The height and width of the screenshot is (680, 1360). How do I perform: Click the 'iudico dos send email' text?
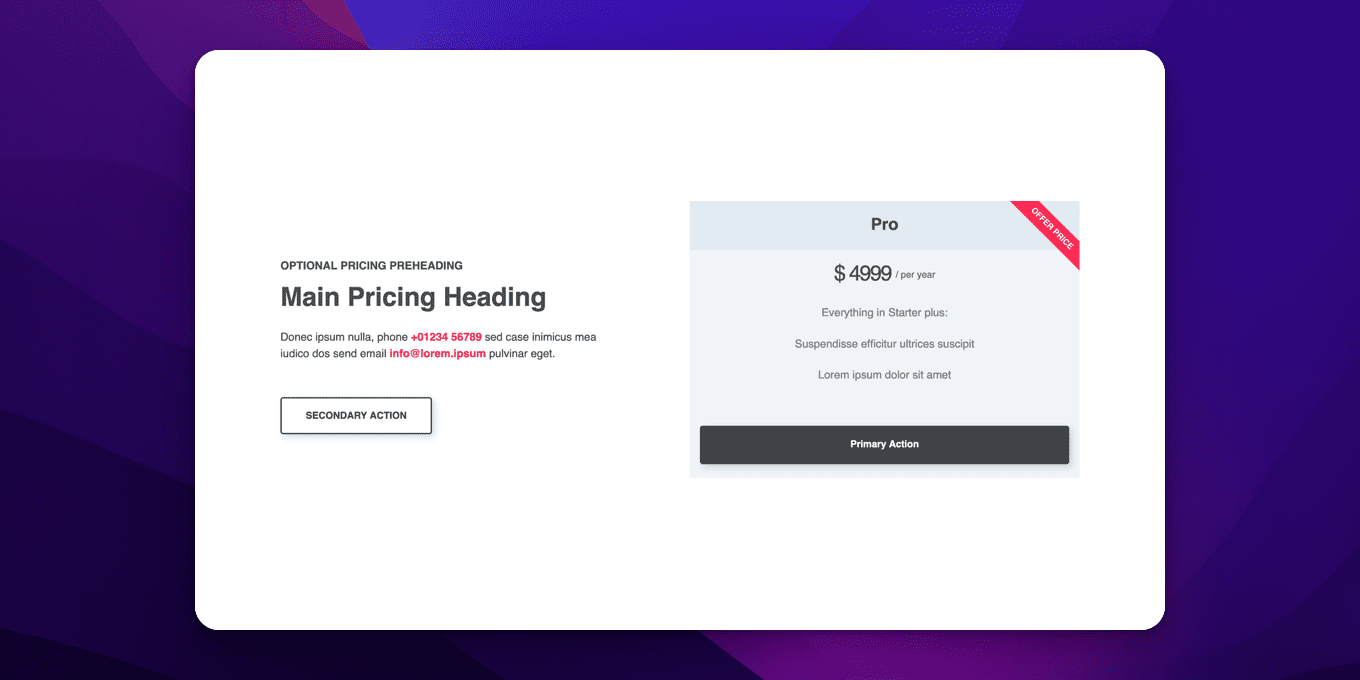(x=333, y=354)
